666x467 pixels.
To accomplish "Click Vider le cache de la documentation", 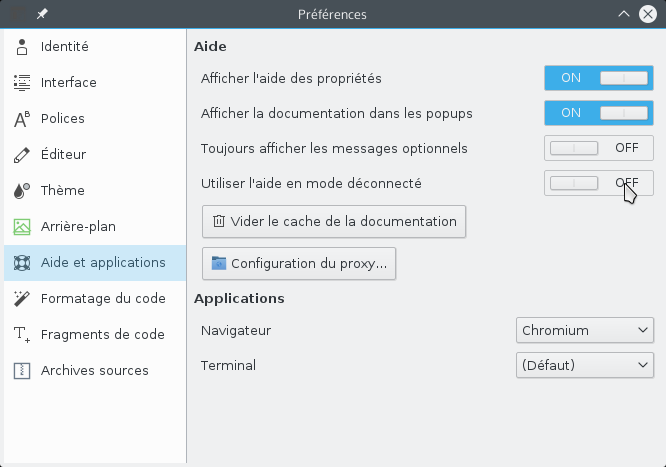I will (x=334, y=221).
